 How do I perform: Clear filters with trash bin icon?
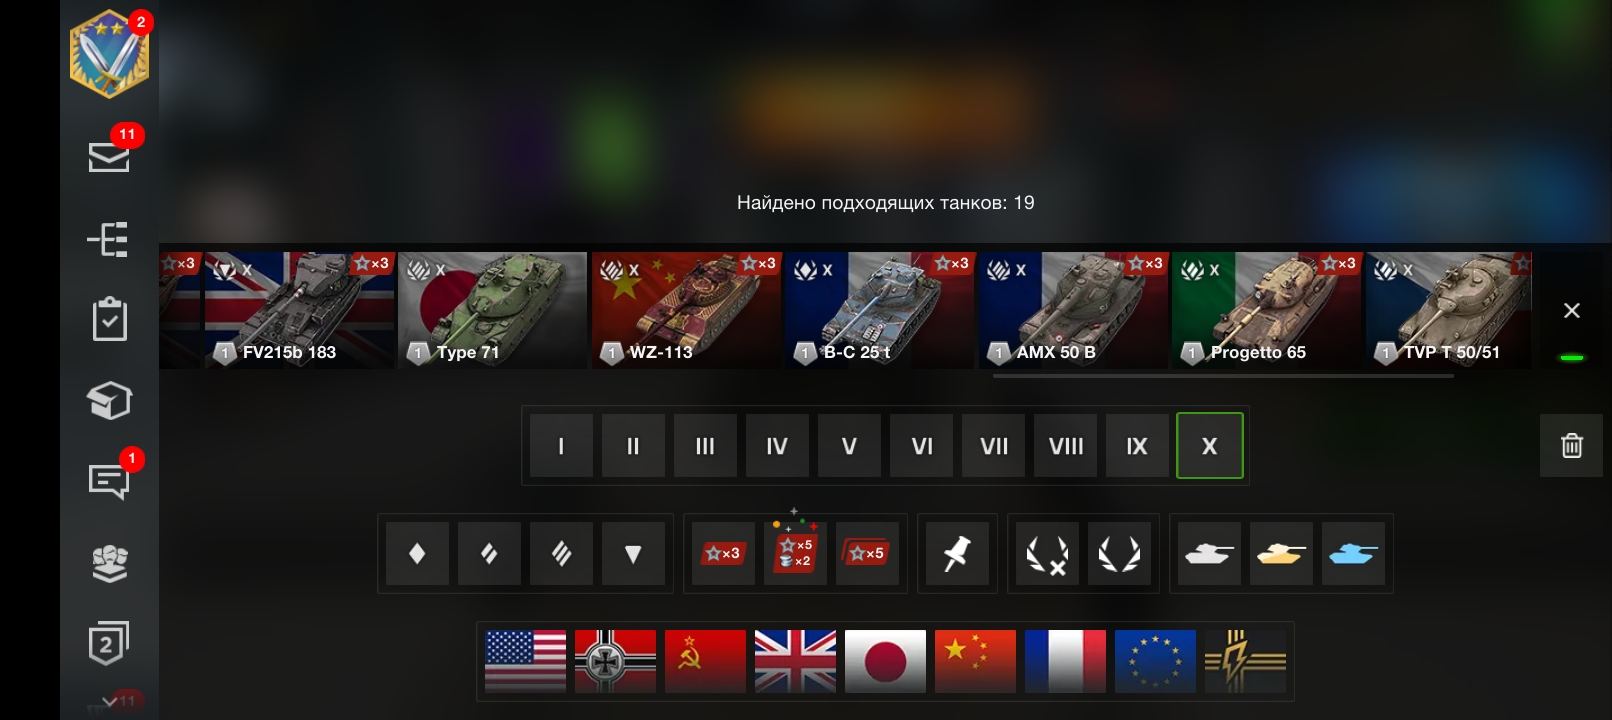1571,445
